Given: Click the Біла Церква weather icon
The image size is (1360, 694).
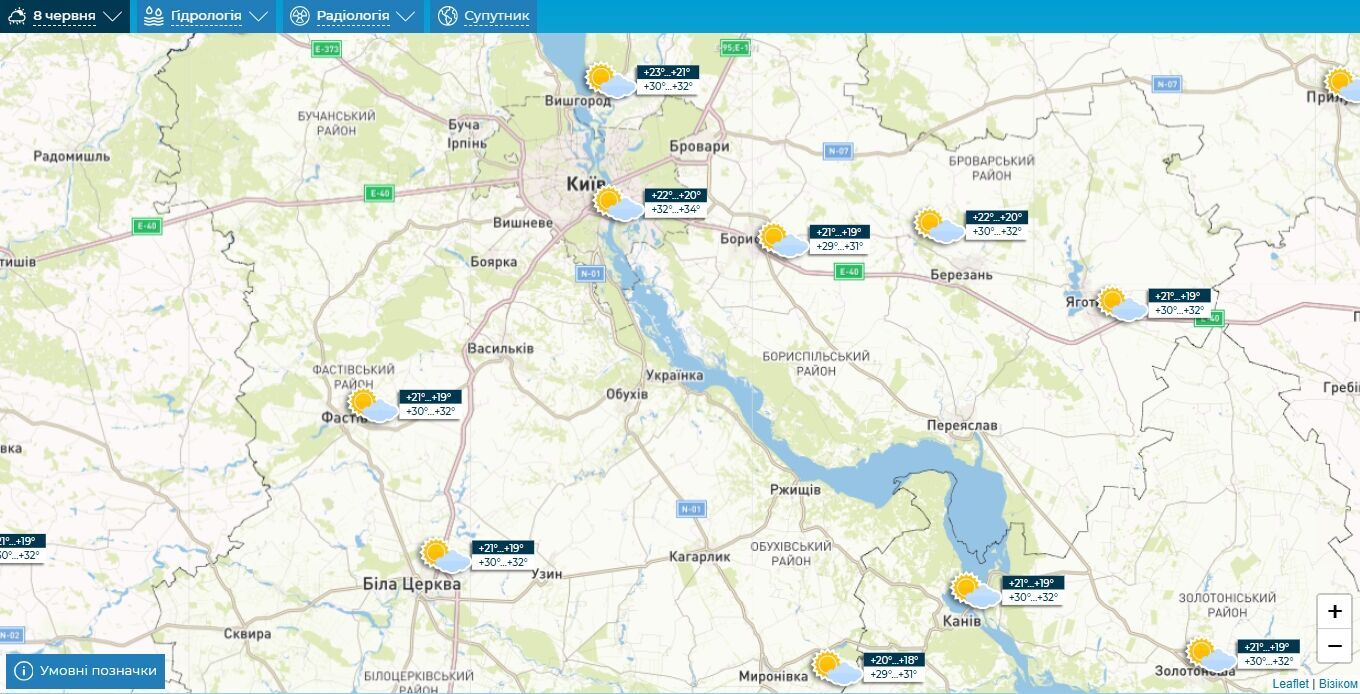Looking at the screenshot, I should tap(446, 556).
